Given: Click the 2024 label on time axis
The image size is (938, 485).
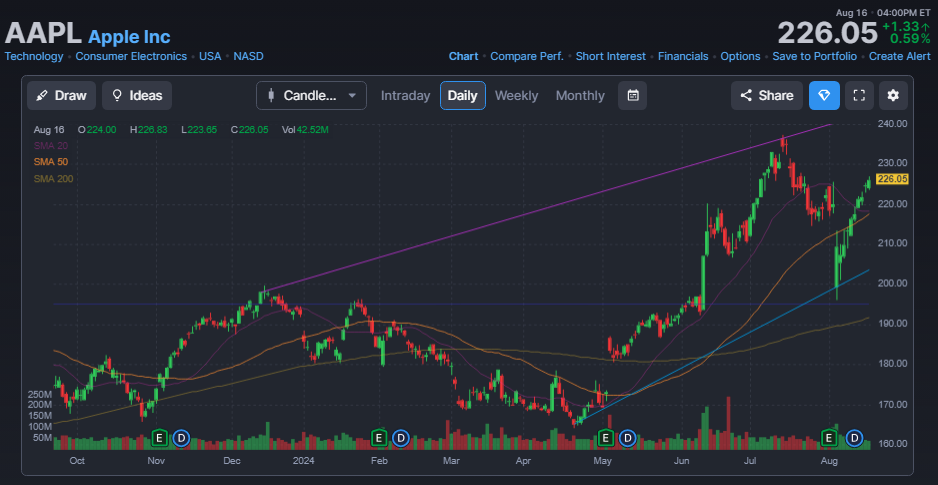Looking at the screenshot, I should click(x=303, y=460).
